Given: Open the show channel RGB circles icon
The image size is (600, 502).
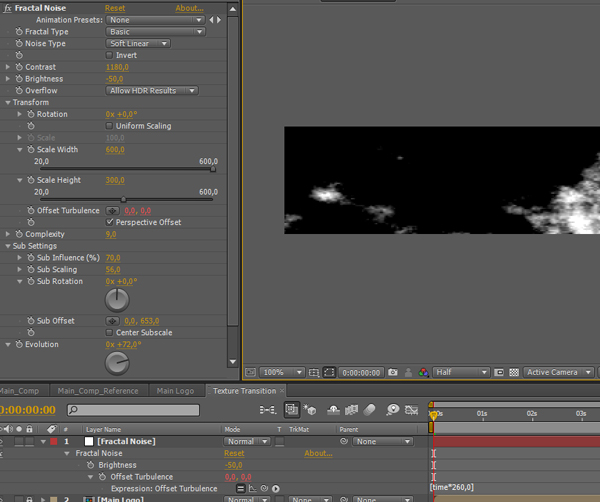Looking at the screenshot, I should (424, 372).
